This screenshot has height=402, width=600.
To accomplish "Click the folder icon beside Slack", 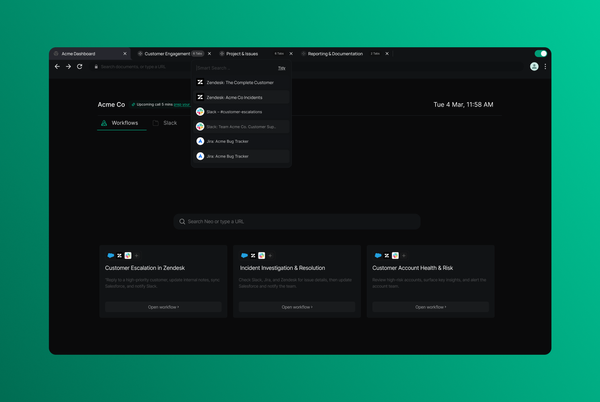I will (x=155, y=123).
